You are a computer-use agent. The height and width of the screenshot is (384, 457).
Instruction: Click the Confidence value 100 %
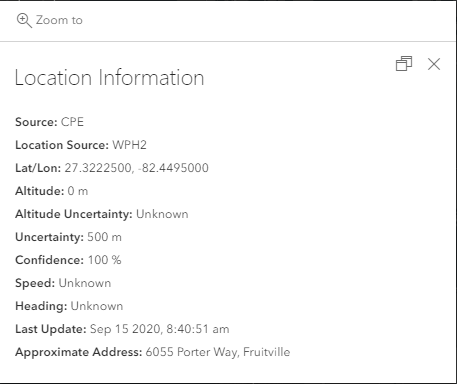(104, 260)
